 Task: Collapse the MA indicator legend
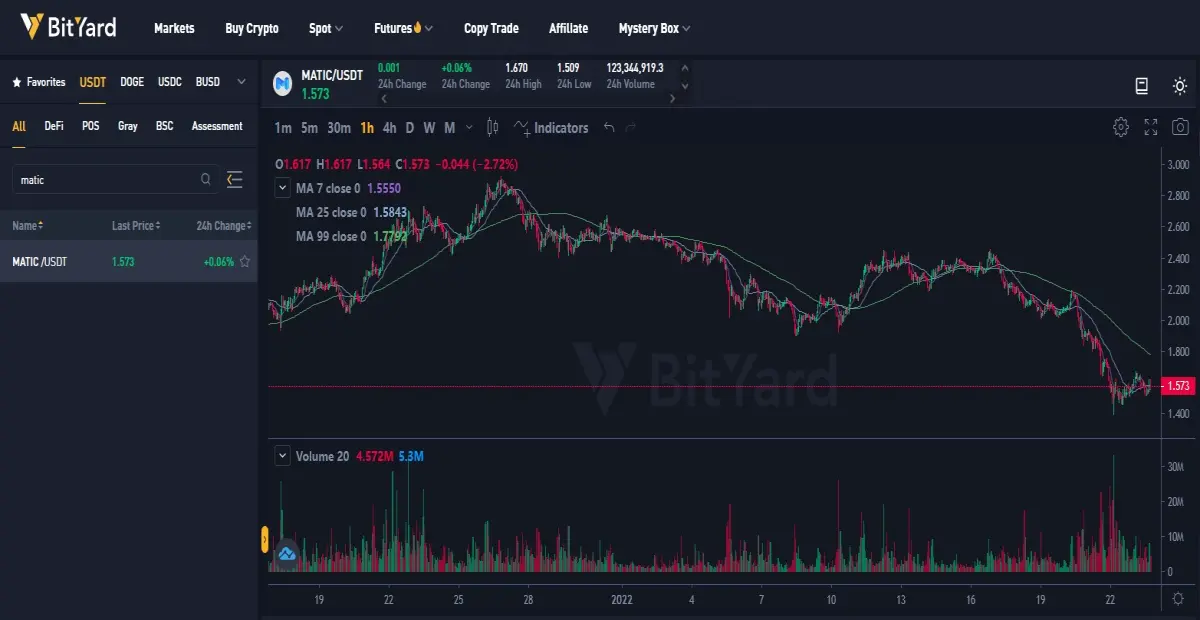coord(283,188)
